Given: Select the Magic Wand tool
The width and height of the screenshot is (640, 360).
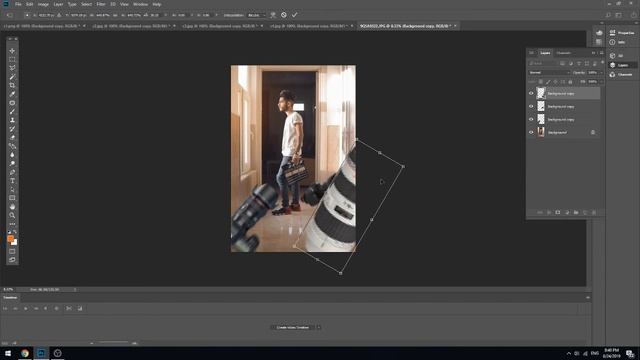Looking at the screenshot, I should (12, 77).
